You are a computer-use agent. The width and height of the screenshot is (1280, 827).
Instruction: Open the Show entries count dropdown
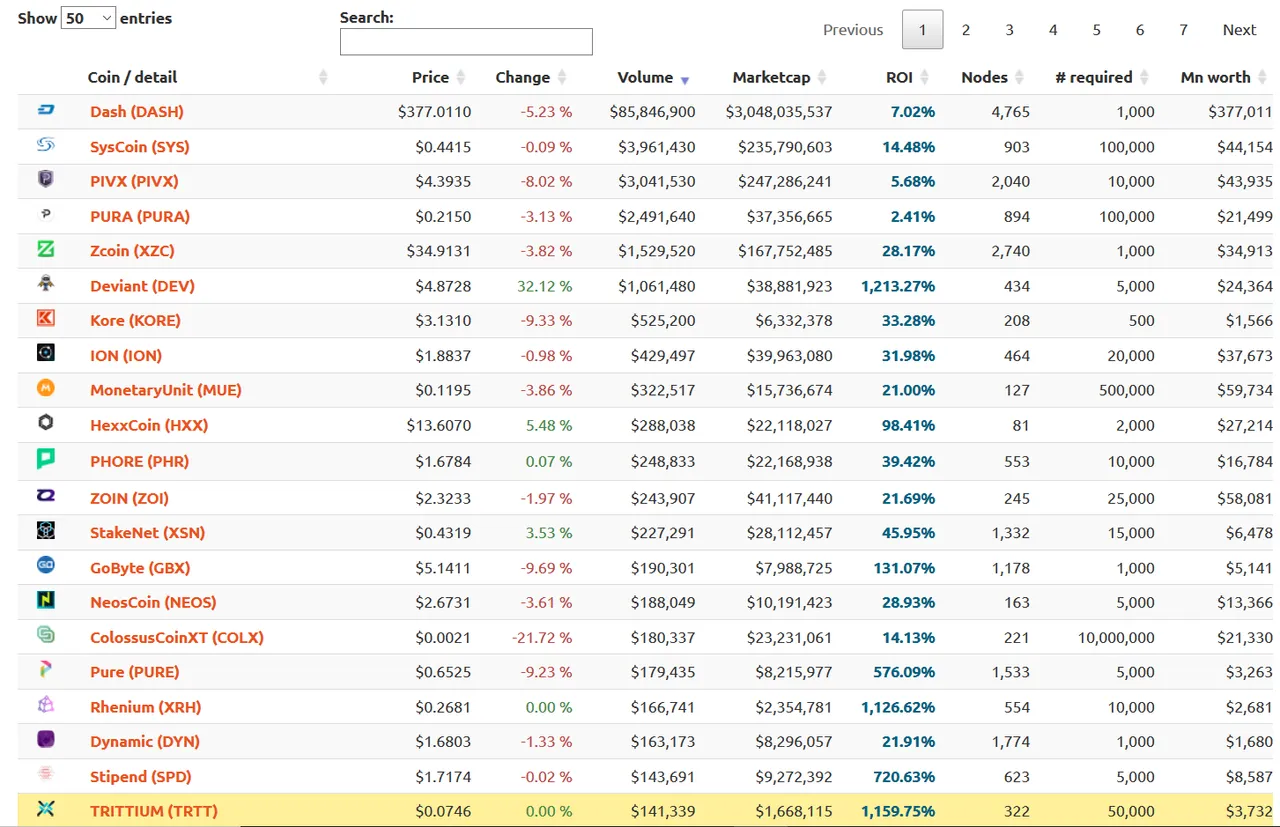(x=88, y=18)
